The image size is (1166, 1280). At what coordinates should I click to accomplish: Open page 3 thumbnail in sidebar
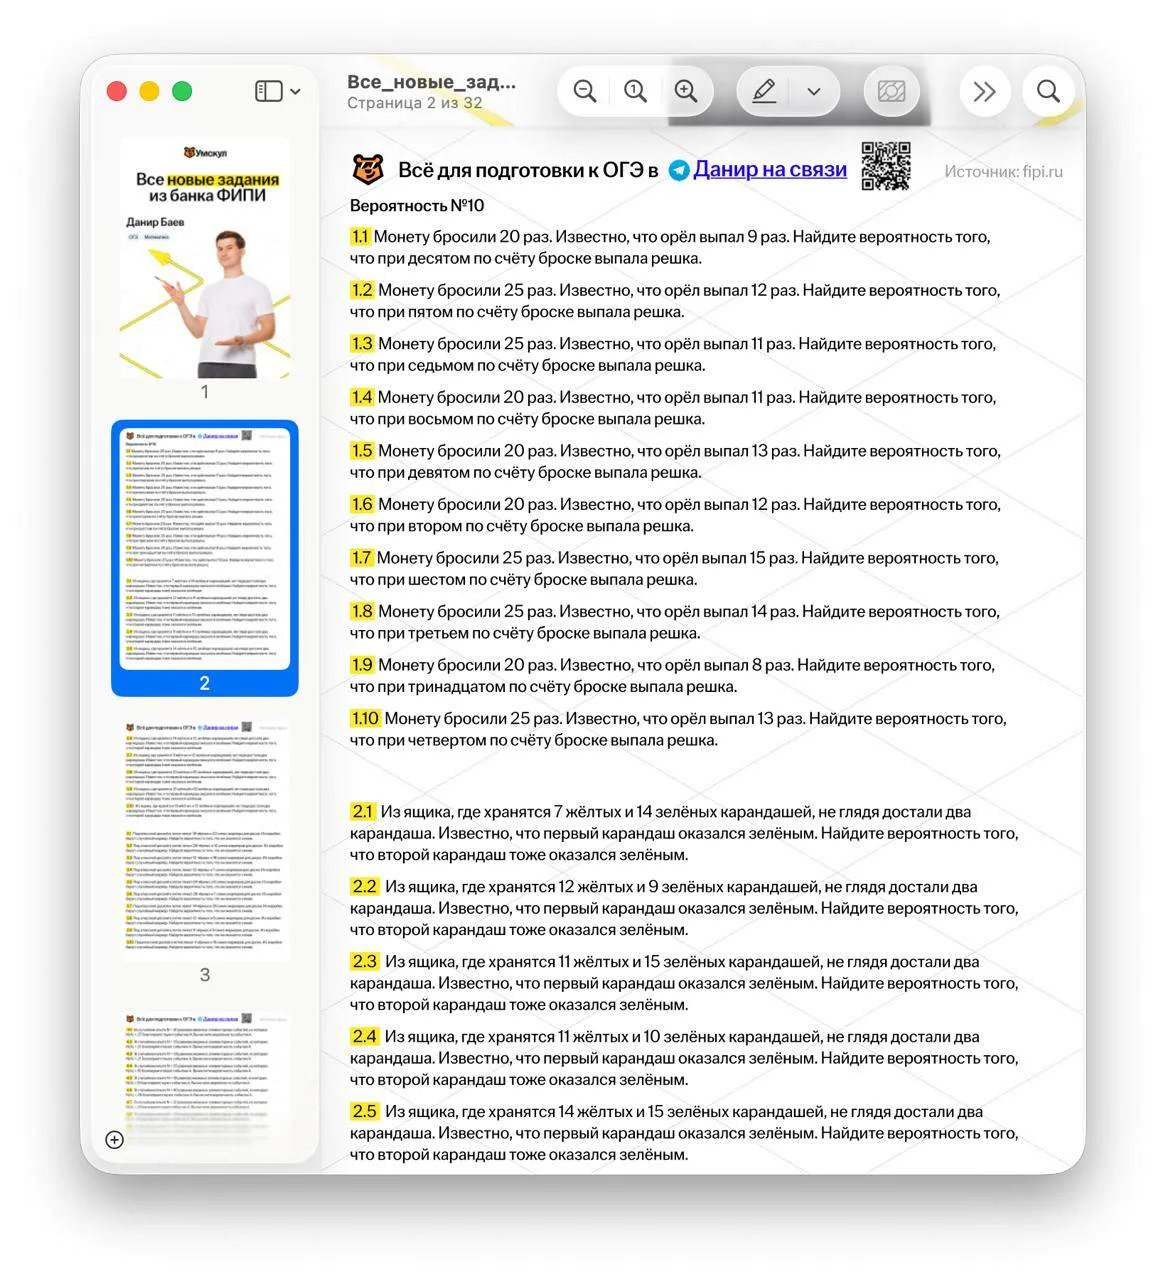[x=205, y=840]
